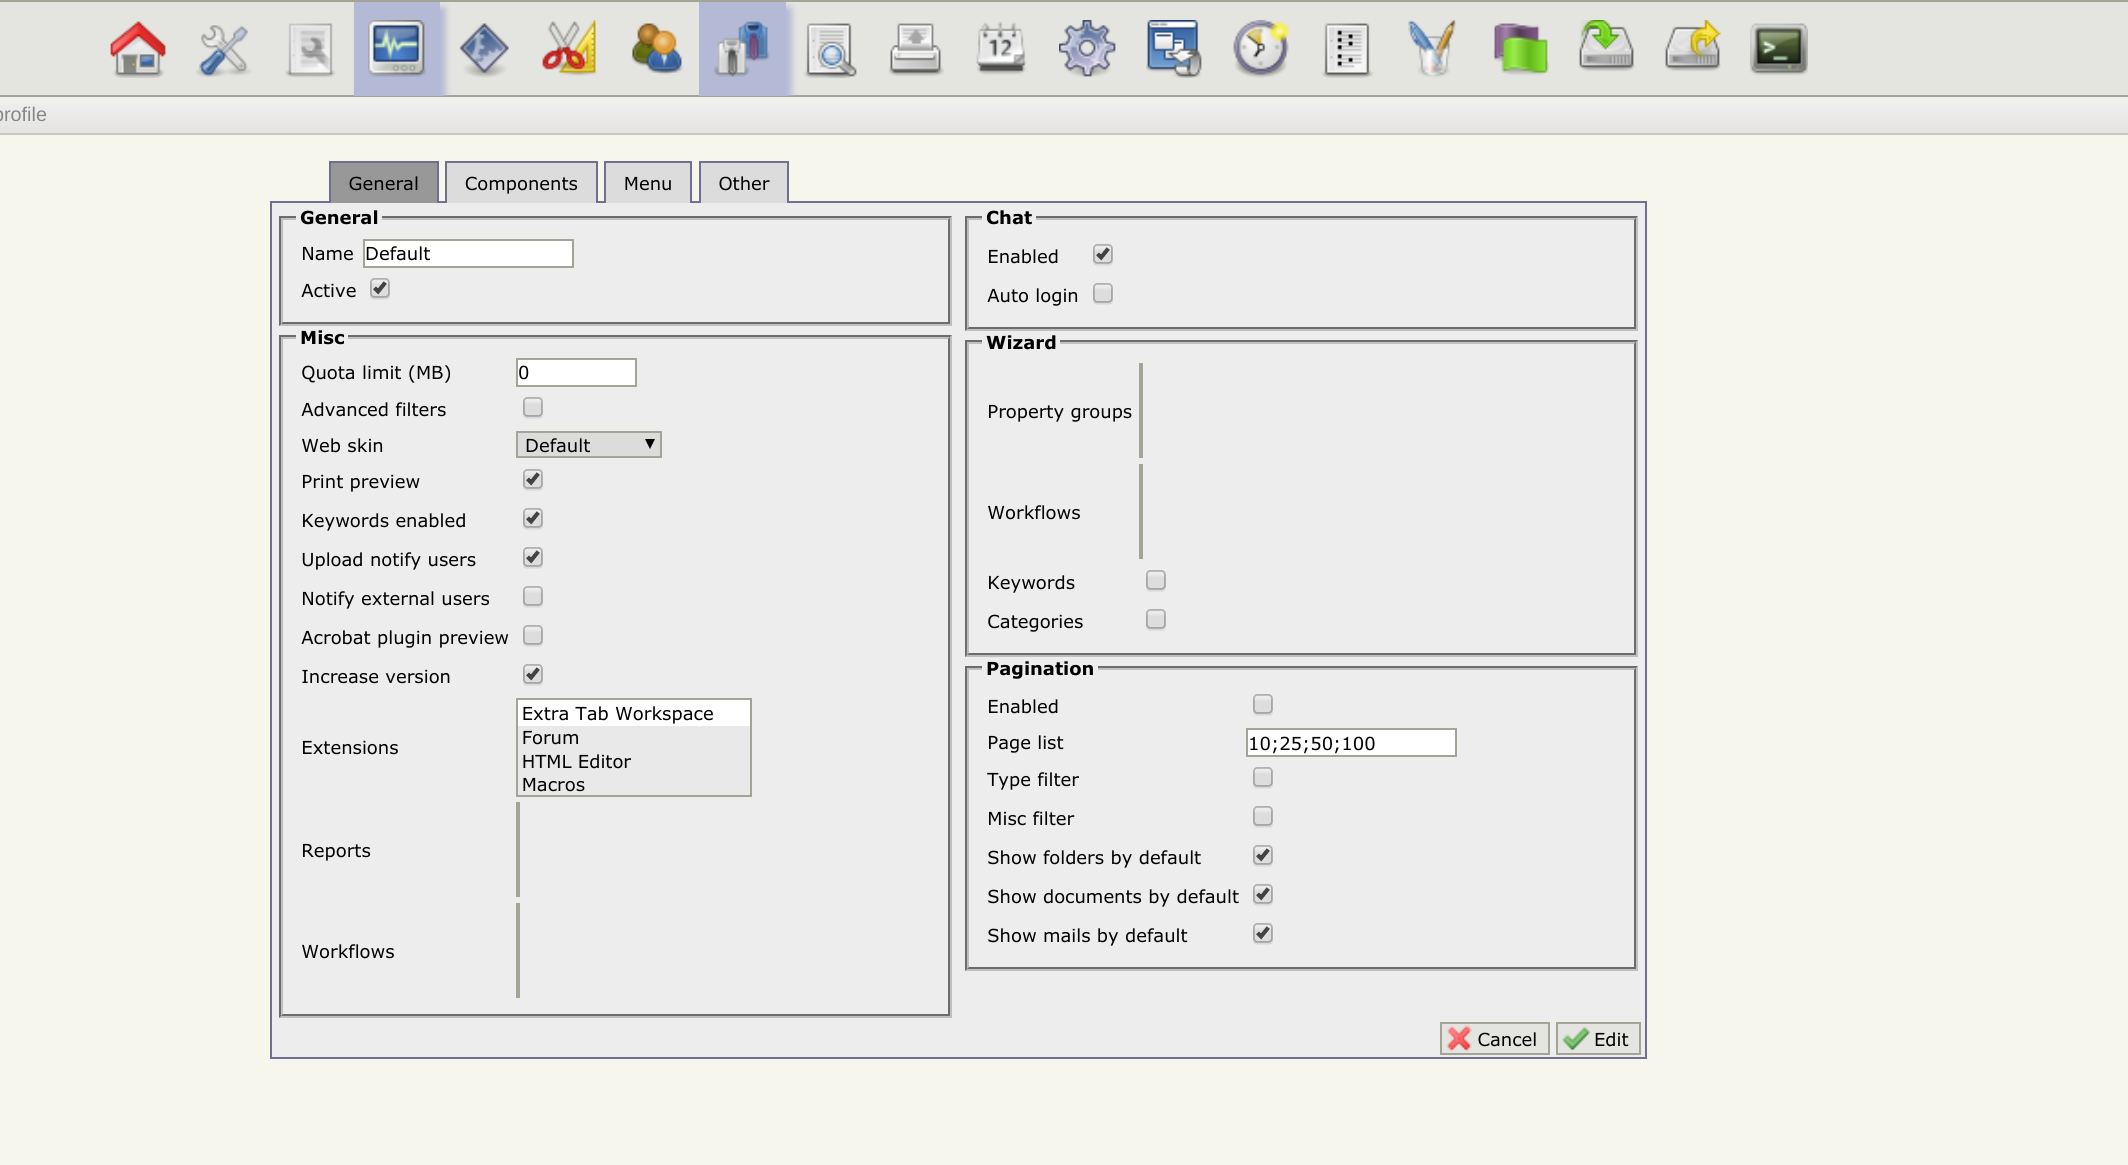Click the calendar icon showing 12
The height and width of the screenshot is (1165, 2128).
click(1000, 48)
